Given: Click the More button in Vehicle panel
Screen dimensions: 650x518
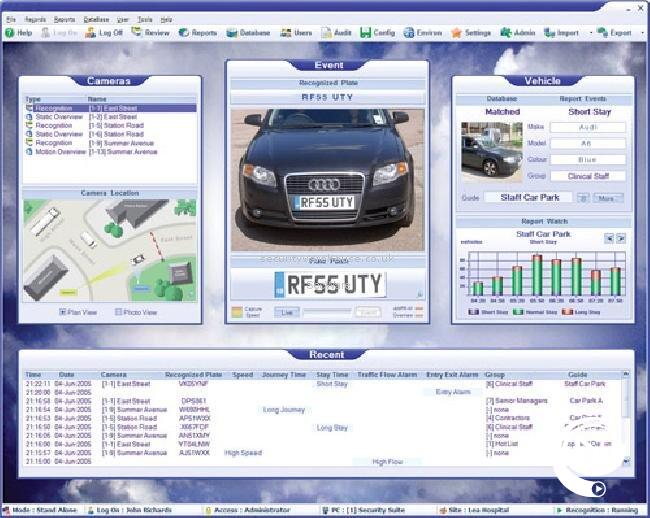Looking at the screenshot, I should click(605, 198).
